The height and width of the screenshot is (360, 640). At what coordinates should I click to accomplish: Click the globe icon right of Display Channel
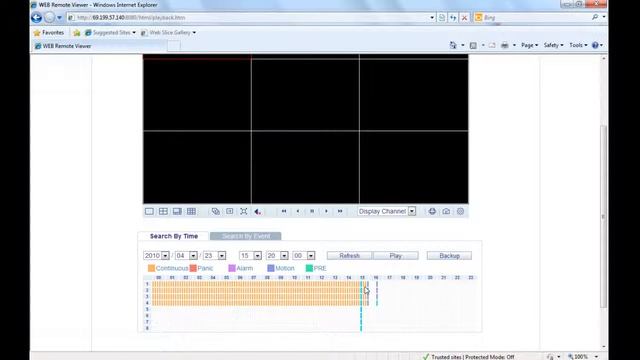click(x=432, y=211)
